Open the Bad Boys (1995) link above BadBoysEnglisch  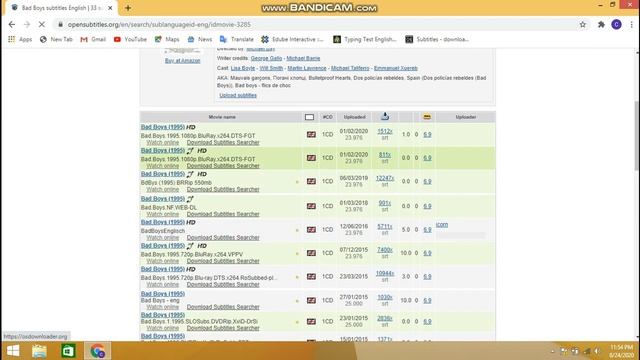[163, 222]
